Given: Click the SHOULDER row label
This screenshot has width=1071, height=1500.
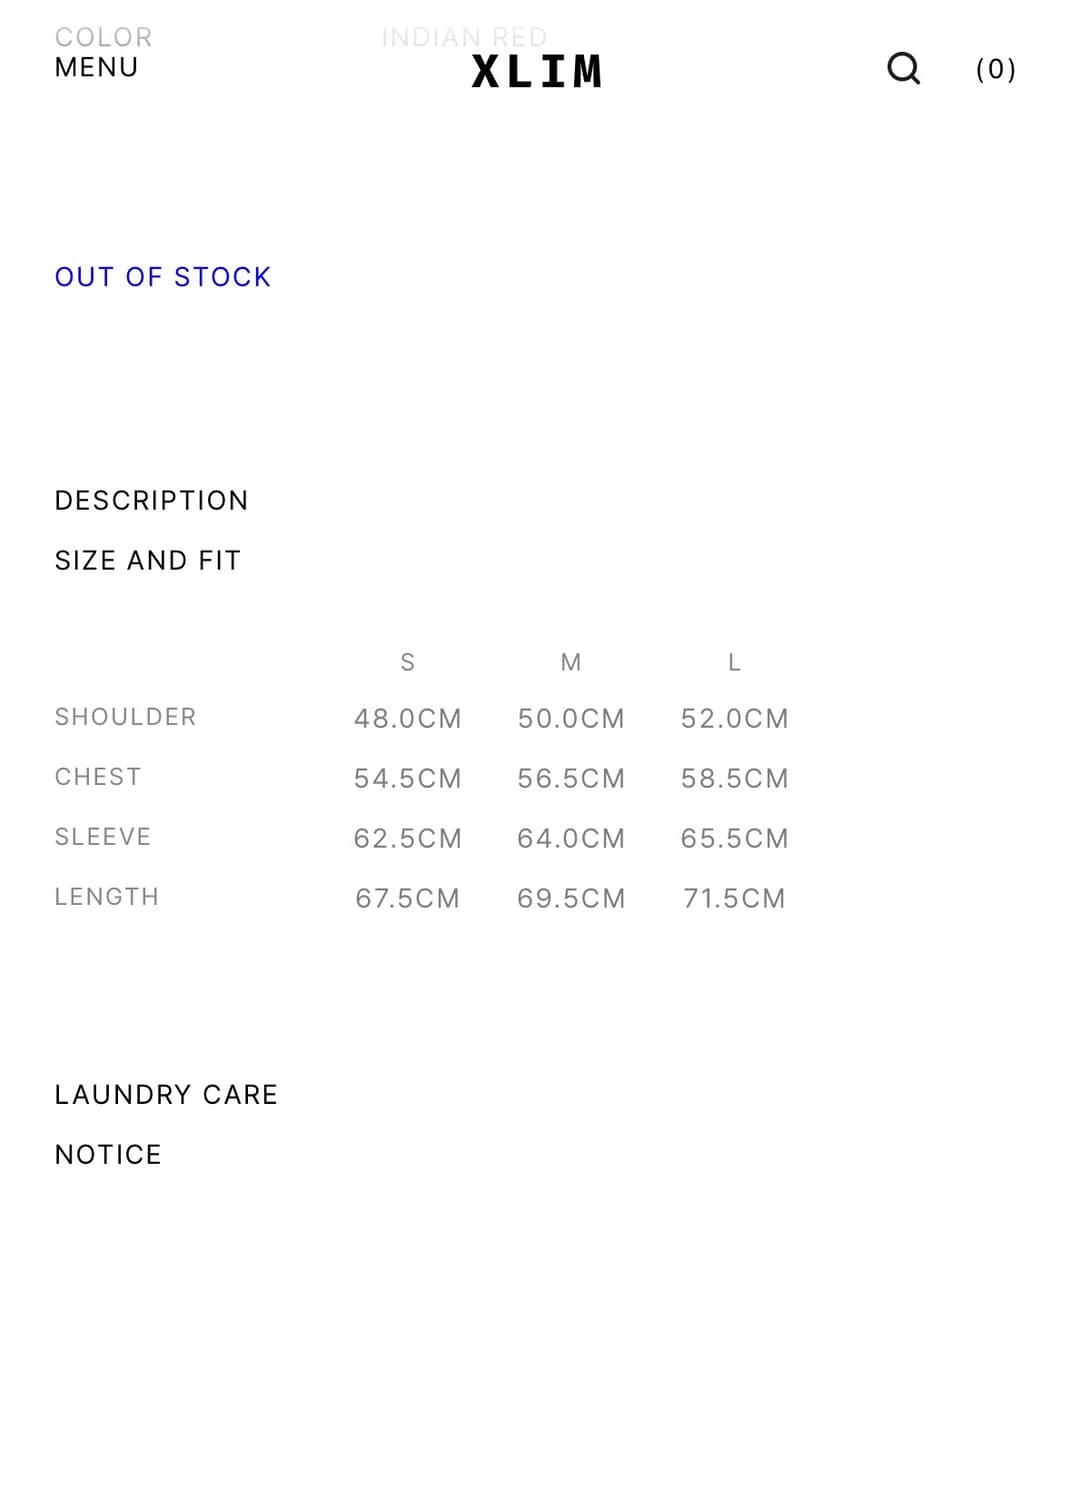Looking at the screenshot, I should tap(125, 717).
